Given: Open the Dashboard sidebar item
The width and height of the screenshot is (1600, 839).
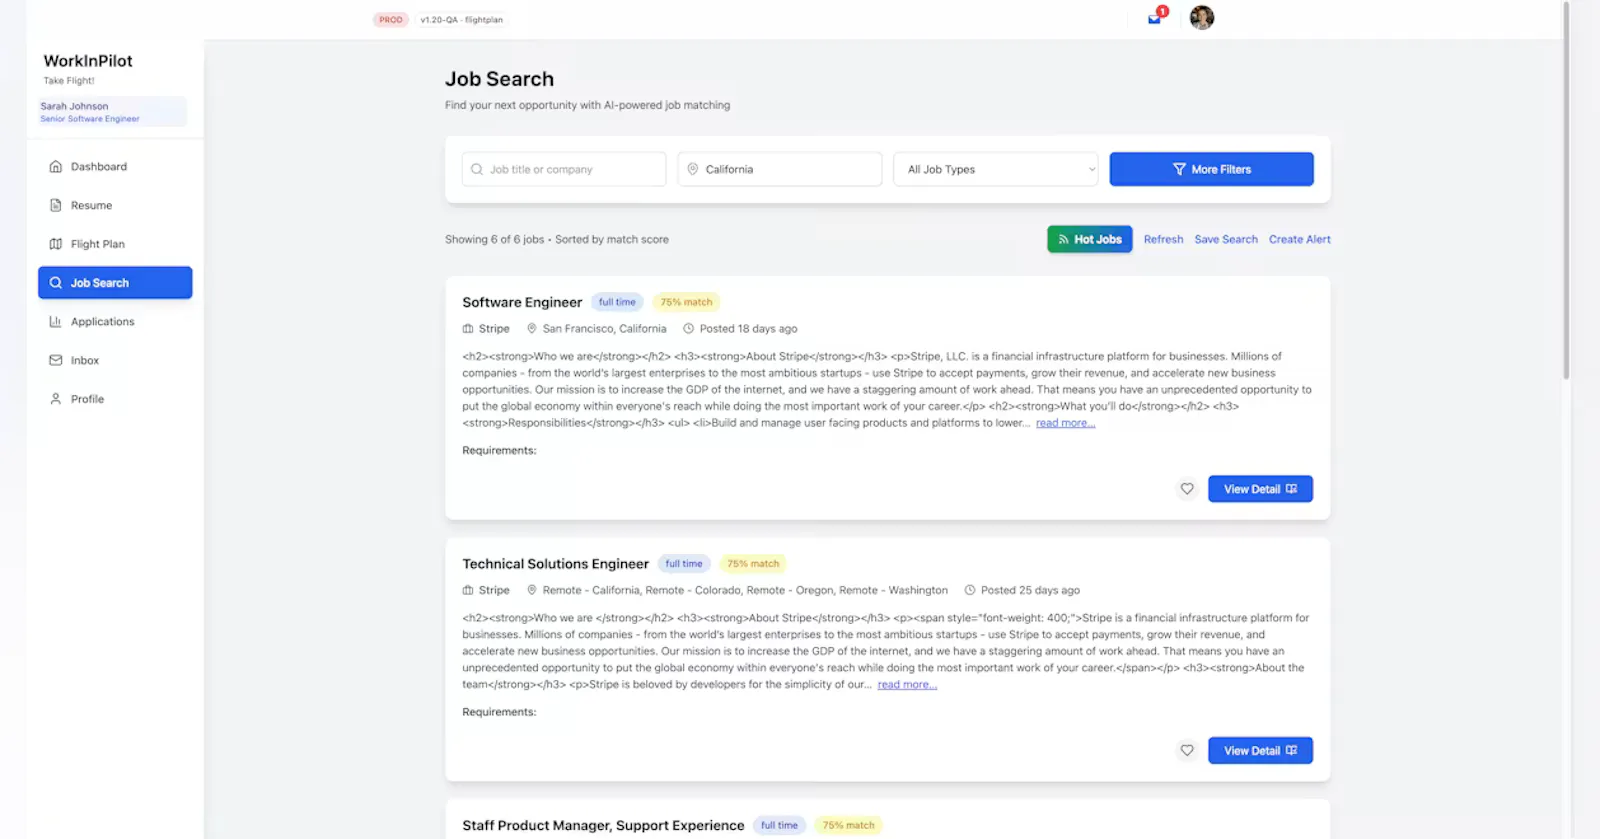Looking at the screenshot, I should coord(115,167).
